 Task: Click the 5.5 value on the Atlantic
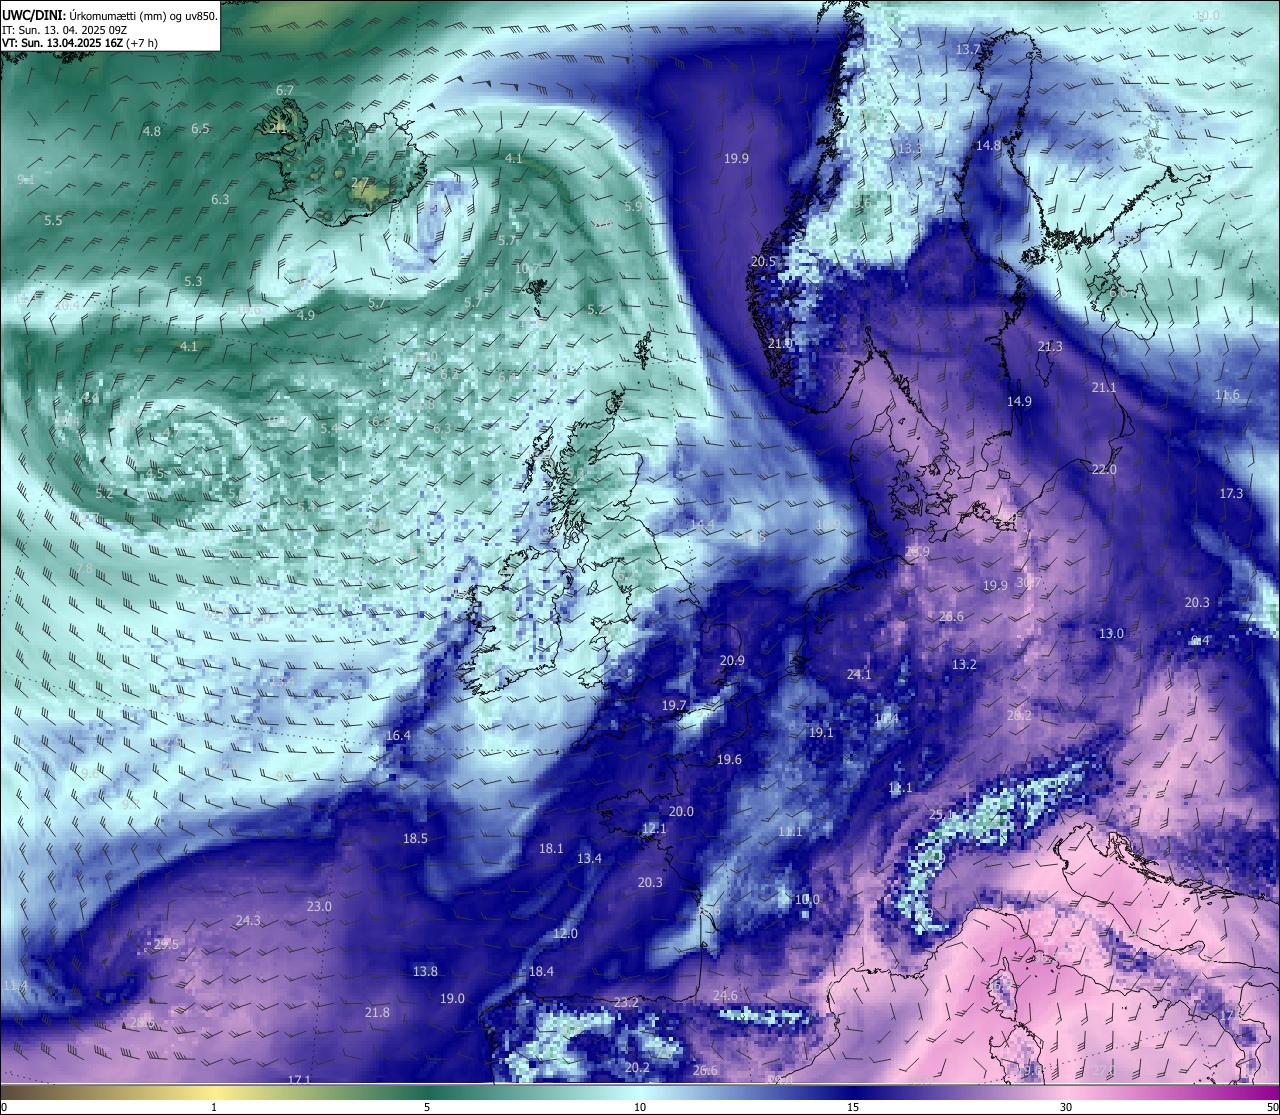pyautogui.click(x=53, y=220)
